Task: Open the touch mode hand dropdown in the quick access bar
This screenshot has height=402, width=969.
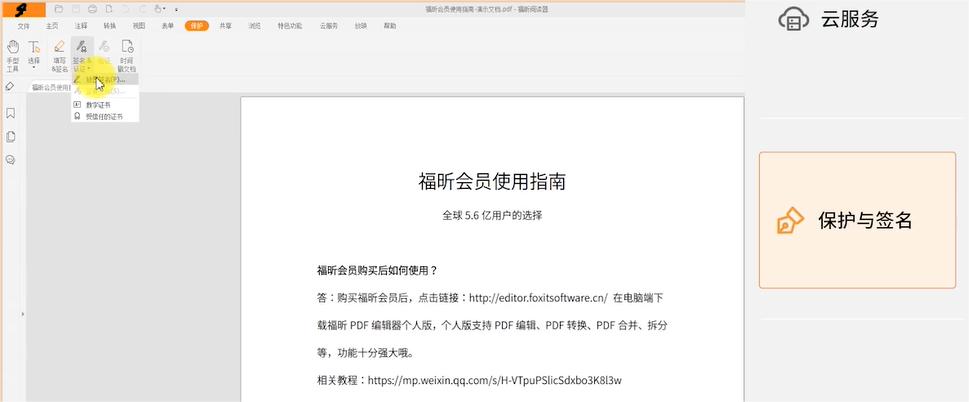Action: click(160, 9)
